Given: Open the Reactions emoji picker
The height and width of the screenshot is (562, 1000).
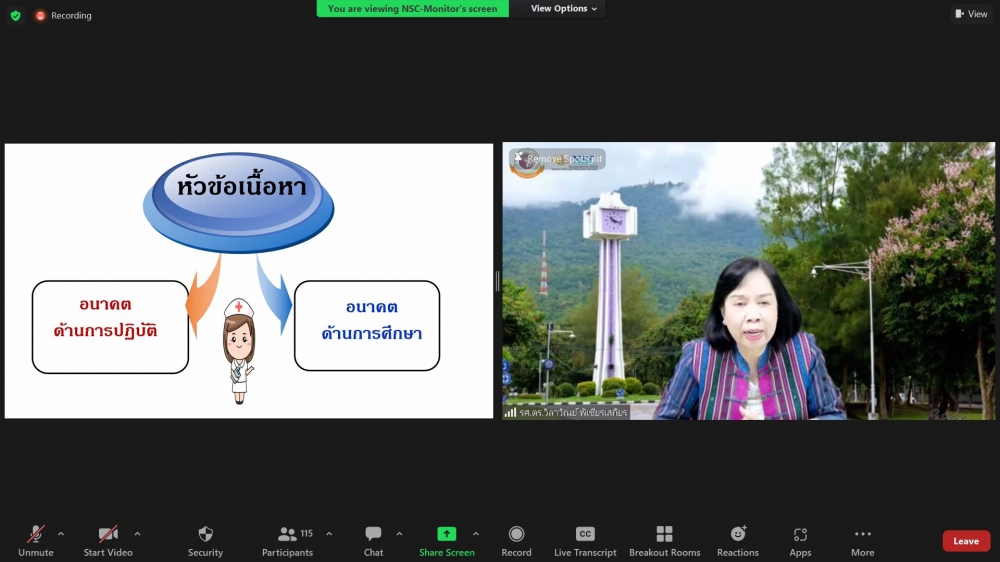Looking at the screenshot, I should [x=738, y=540].
